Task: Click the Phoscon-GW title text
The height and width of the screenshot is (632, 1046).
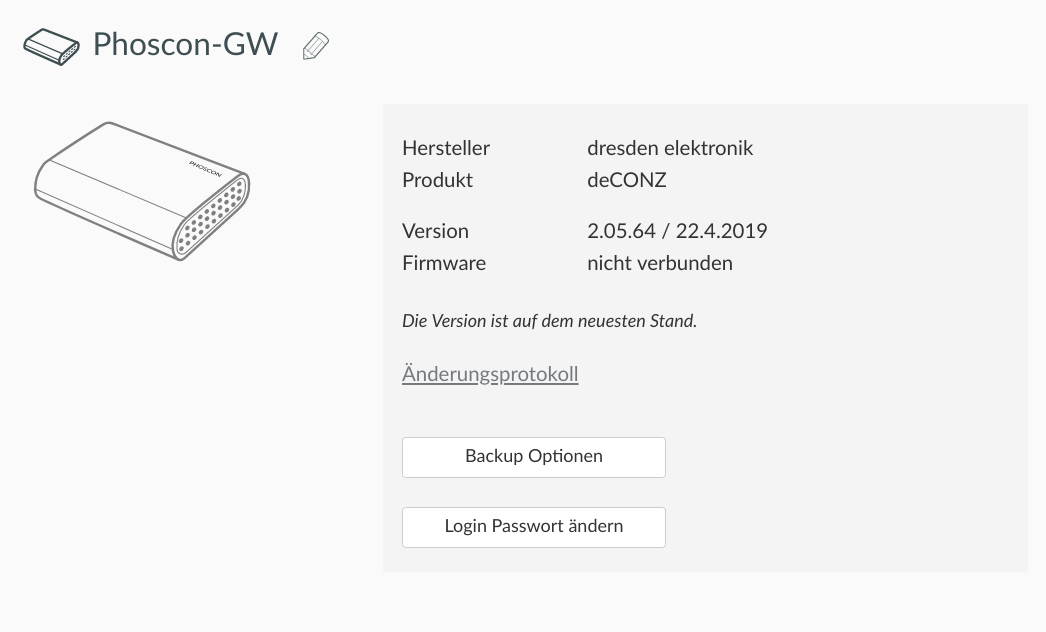Action: (185, 45)
